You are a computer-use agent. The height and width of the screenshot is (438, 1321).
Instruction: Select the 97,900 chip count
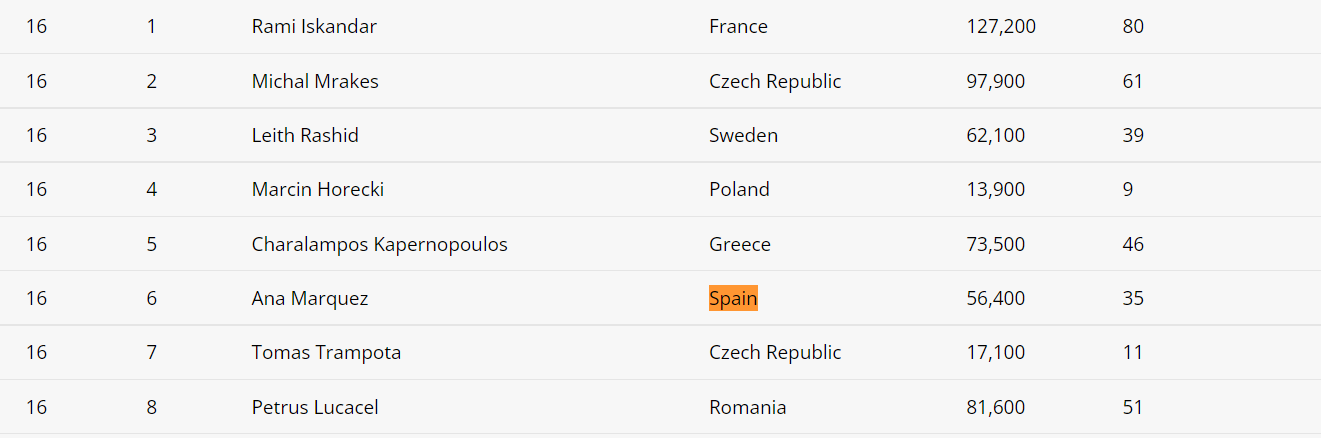[996, 81]
